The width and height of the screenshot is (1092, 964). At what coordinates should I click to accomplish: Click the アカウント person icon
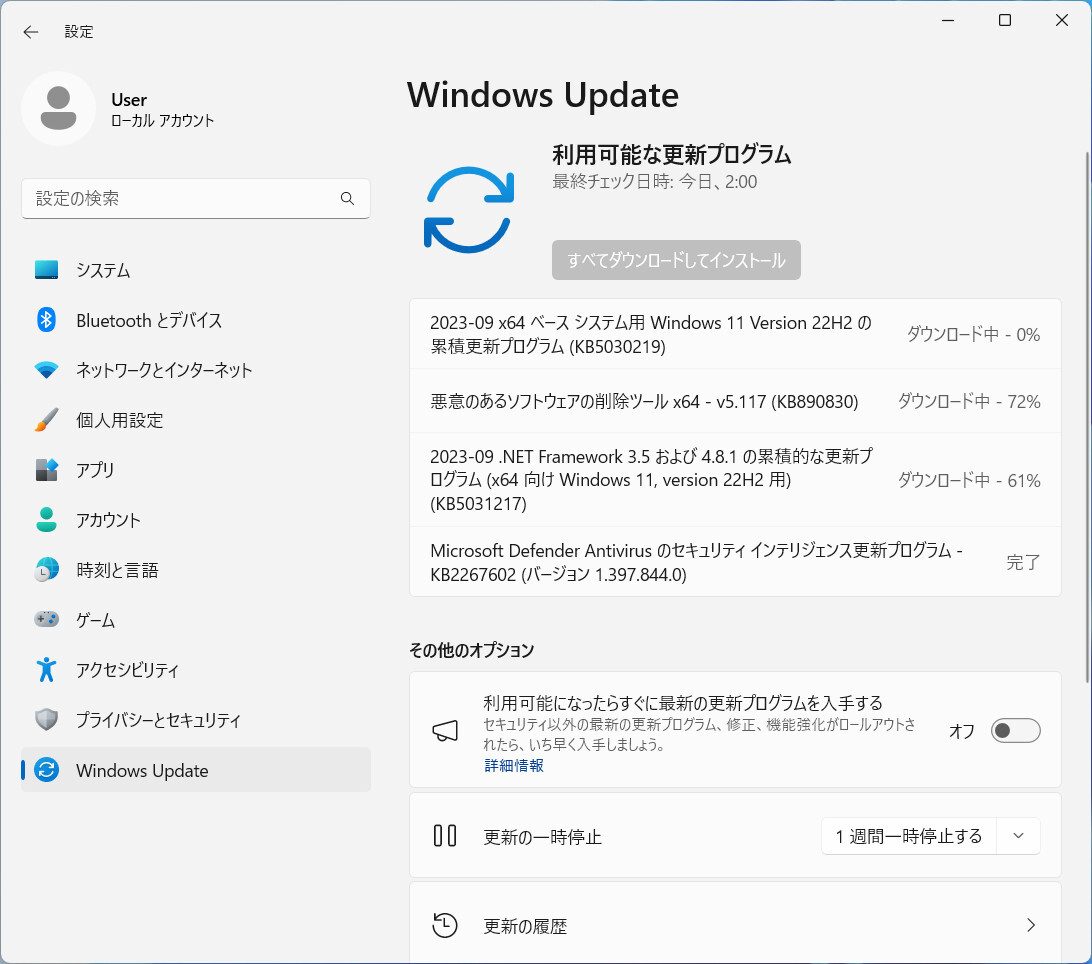click(47, 520)
